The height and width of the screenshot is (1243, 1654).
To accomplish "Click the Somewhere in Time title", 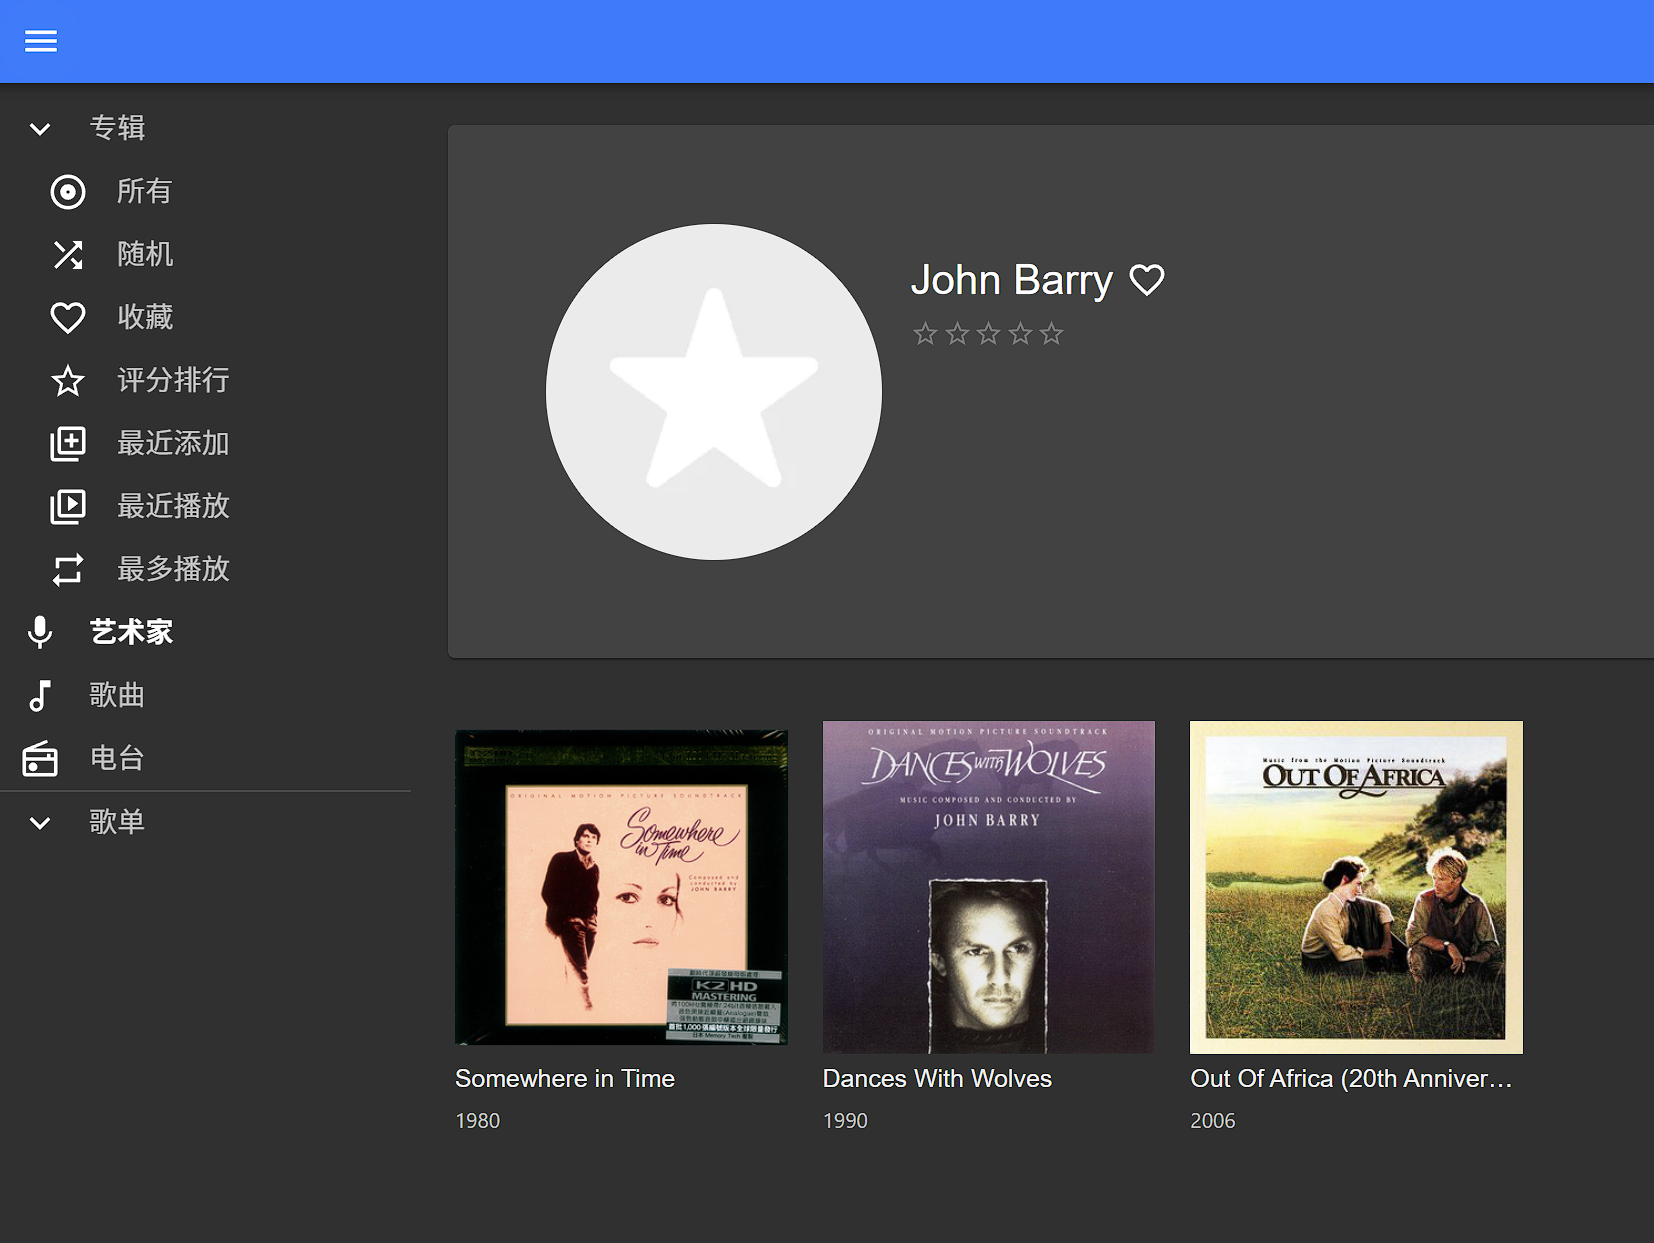I will [x=565, y=1079].
